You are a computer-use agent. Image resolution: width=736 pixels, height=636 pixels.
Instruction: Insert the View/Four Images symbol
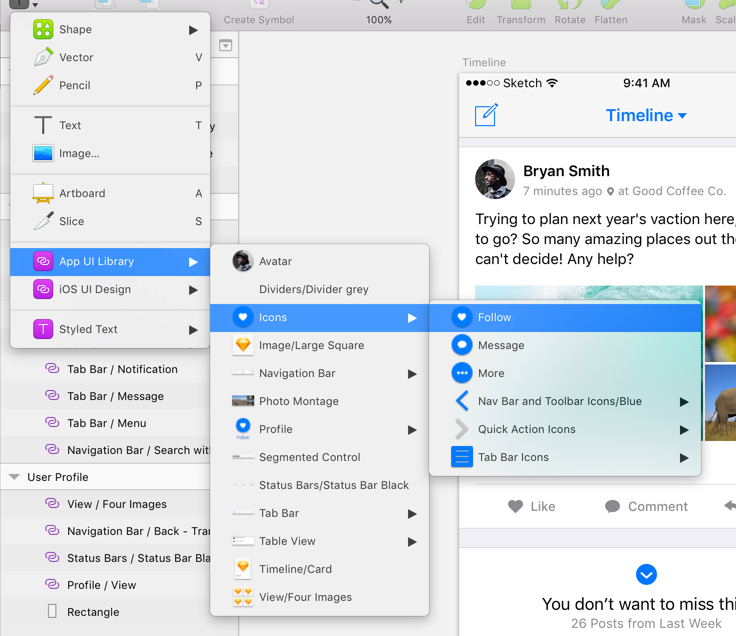(x=319, y=597)
